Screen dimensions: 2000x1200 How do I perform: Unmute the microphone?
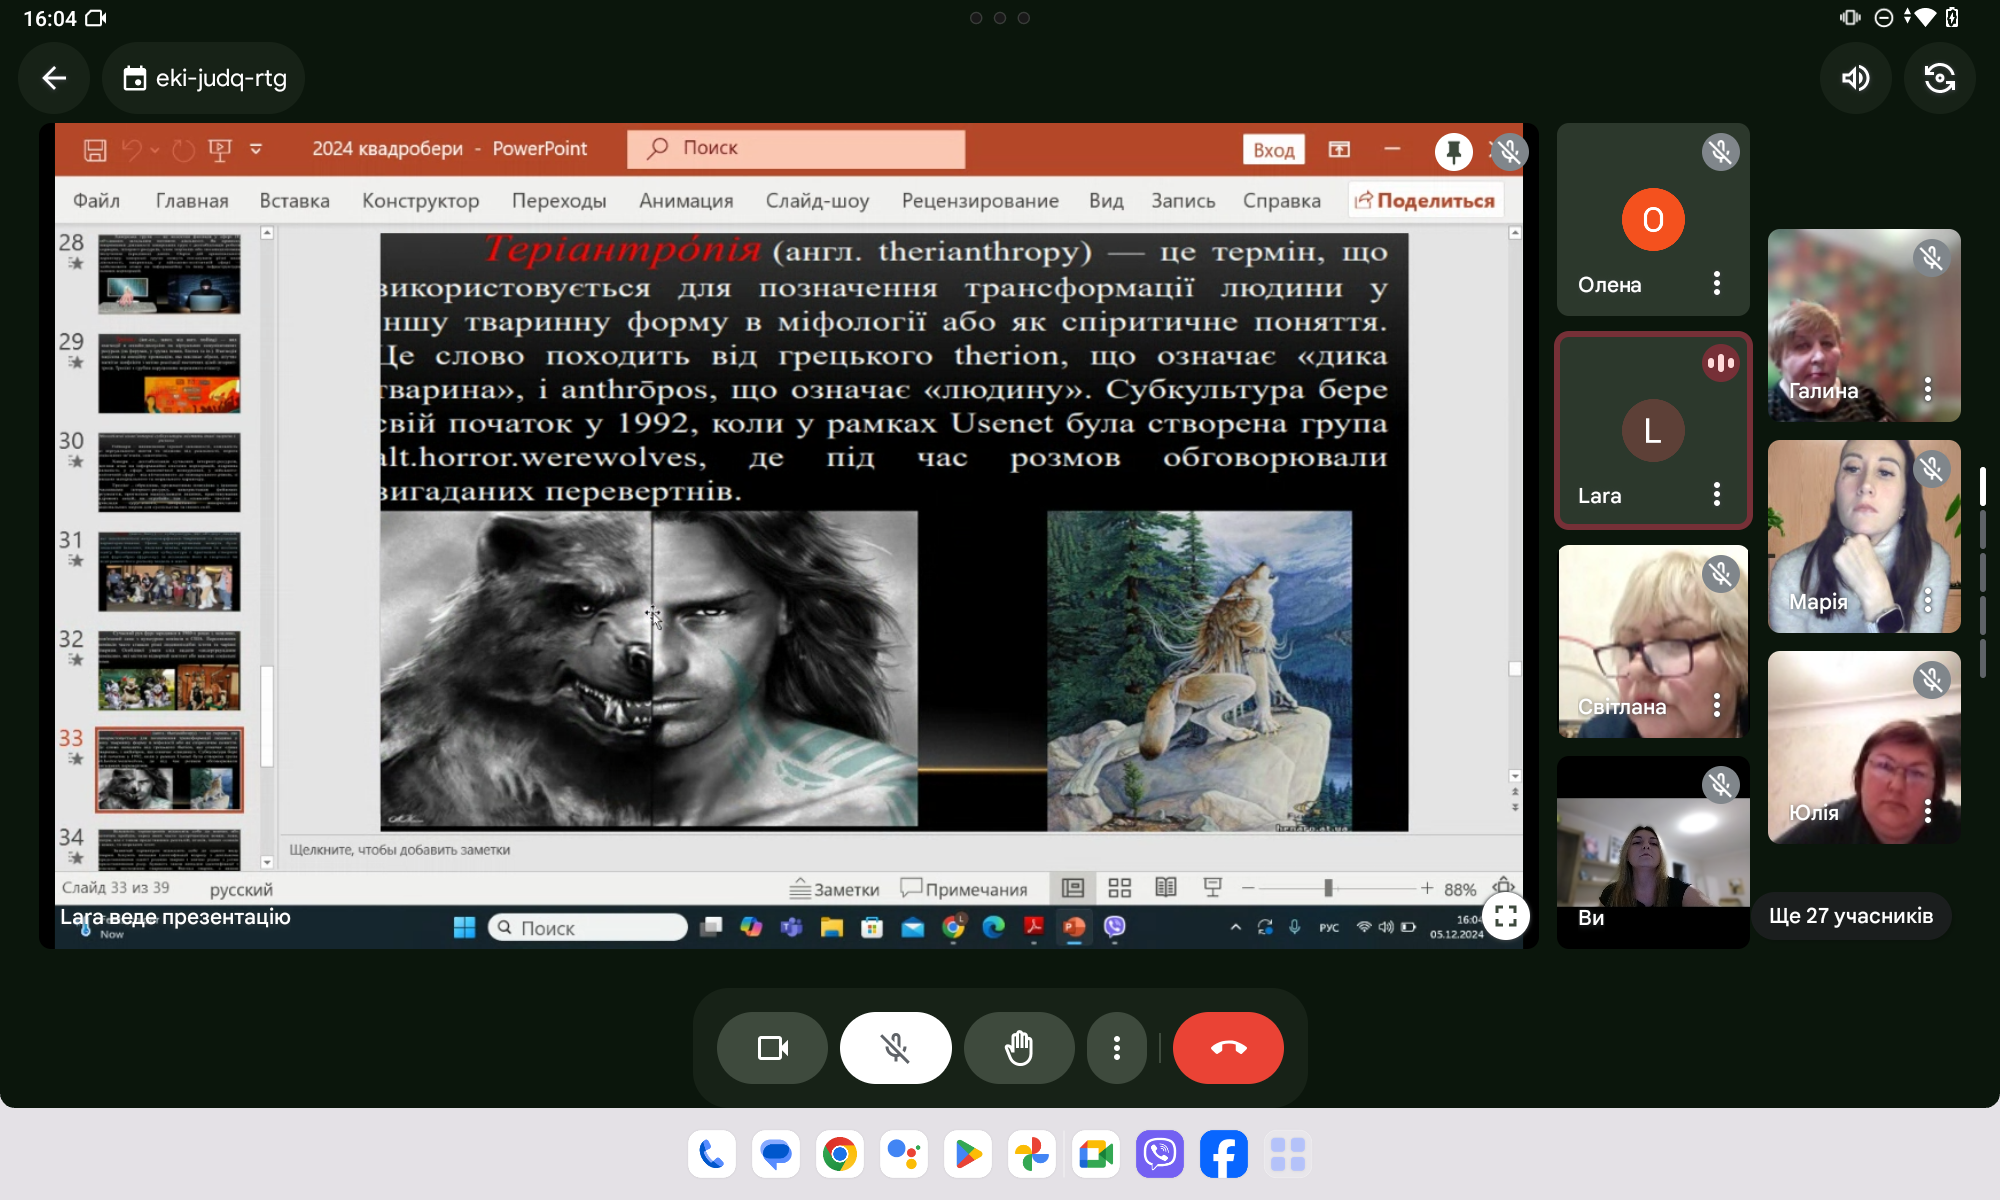[895, 1048]
